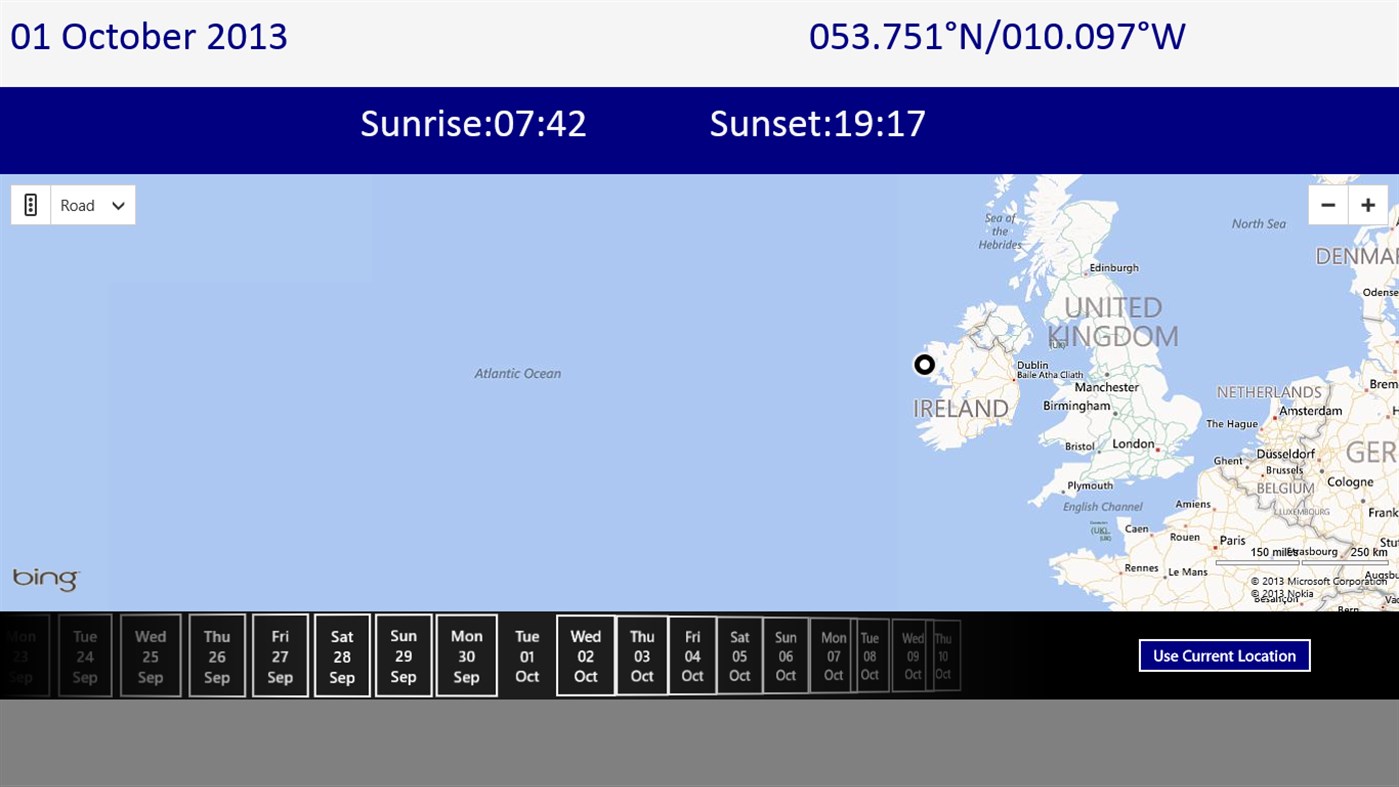Select the Tue 01 Oct date tile
This screenshot has width=1399, height=787.
coord(527,655)
